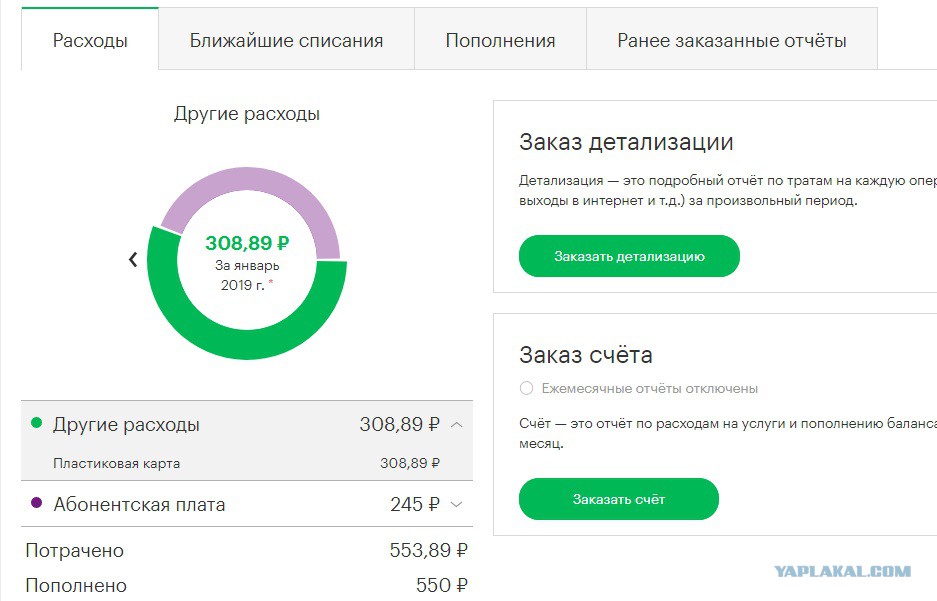Collapse the Другие расходы row chevron
This screenshot has height=601, width=937.
pyautogui.click(x=457, y=425)
